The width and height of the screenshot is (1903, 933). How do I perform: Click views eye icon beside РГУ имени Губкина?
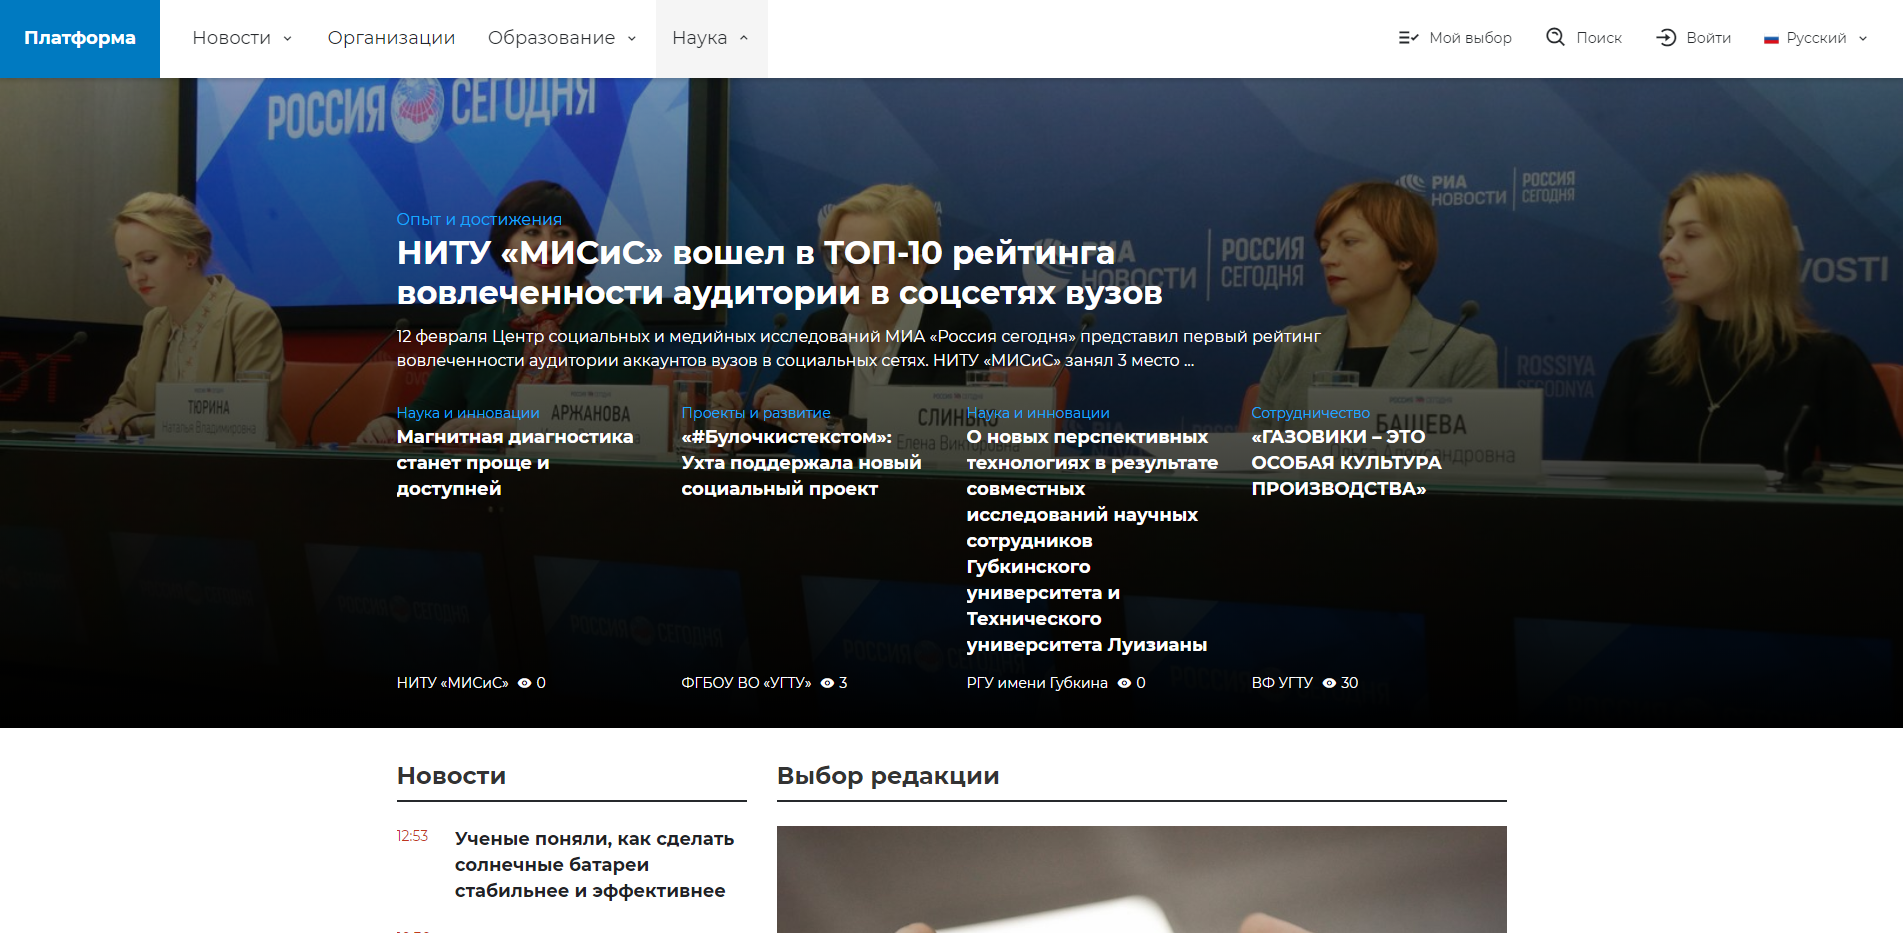coord(1124,683)
